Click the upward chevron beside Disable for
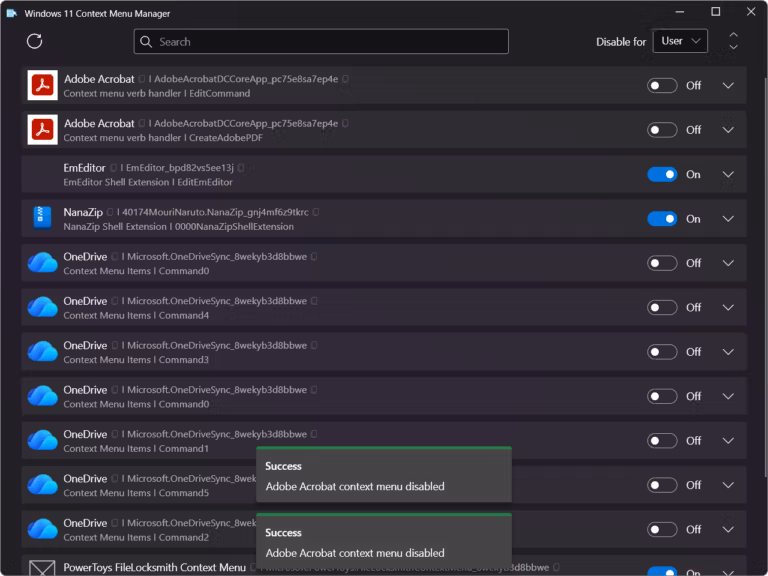The image size is (768, 576). pos(733,35)
